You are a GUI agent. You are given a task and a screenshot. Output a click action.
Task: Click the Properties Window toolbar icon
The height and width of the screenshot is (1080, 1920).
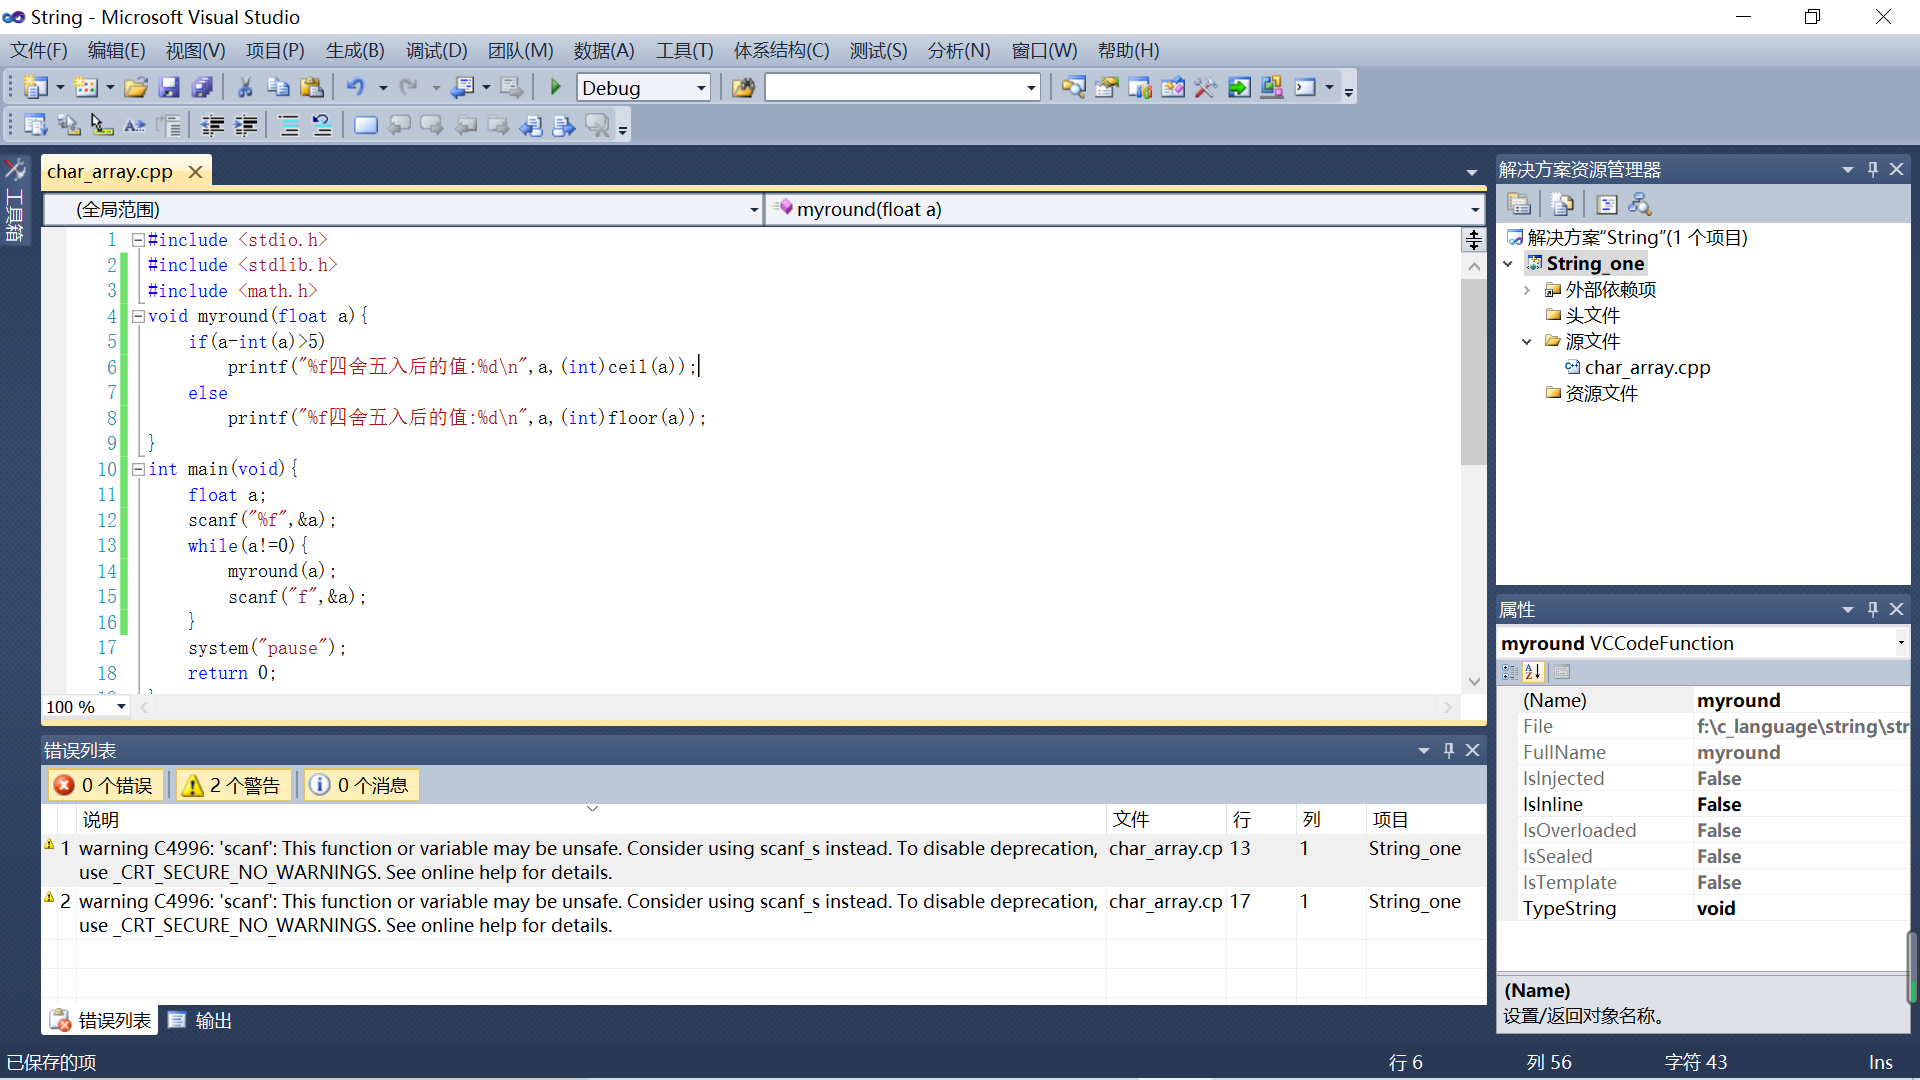pyautogui.click(x=1107, y=88)
